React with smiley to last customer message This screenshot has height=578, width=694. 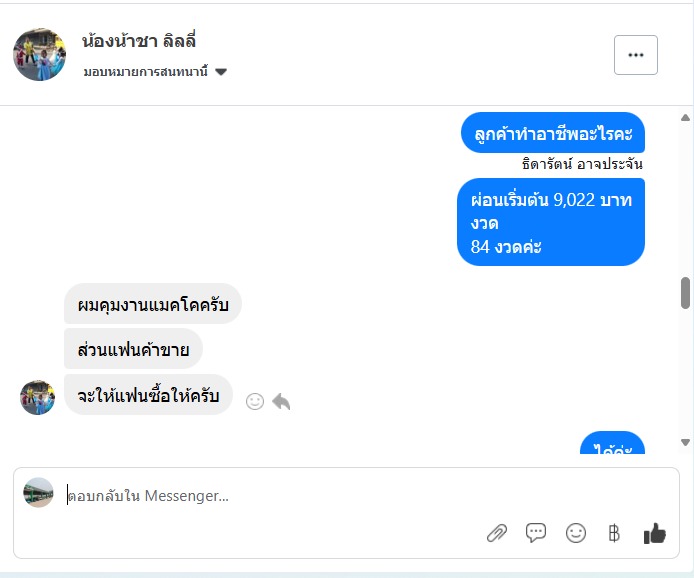click(255, 401)
